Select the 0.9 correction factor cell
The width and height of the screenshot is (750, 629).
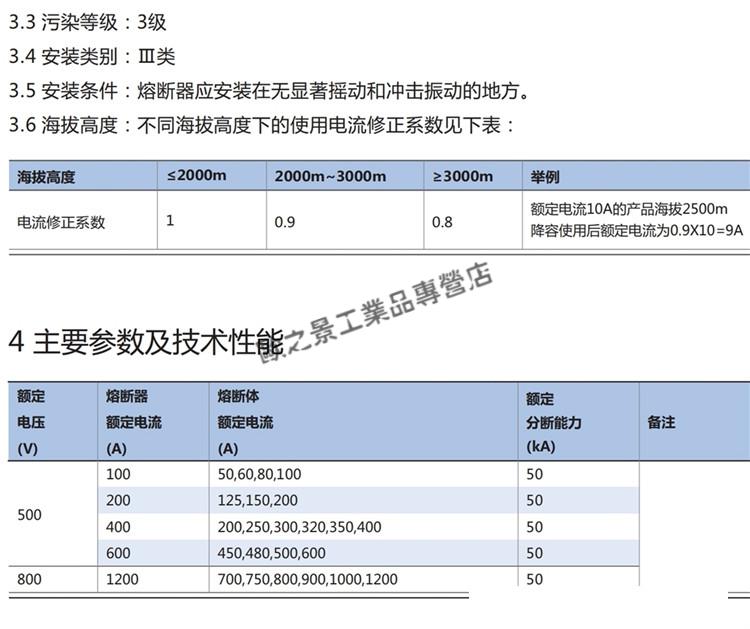click(x=285, y=222)
